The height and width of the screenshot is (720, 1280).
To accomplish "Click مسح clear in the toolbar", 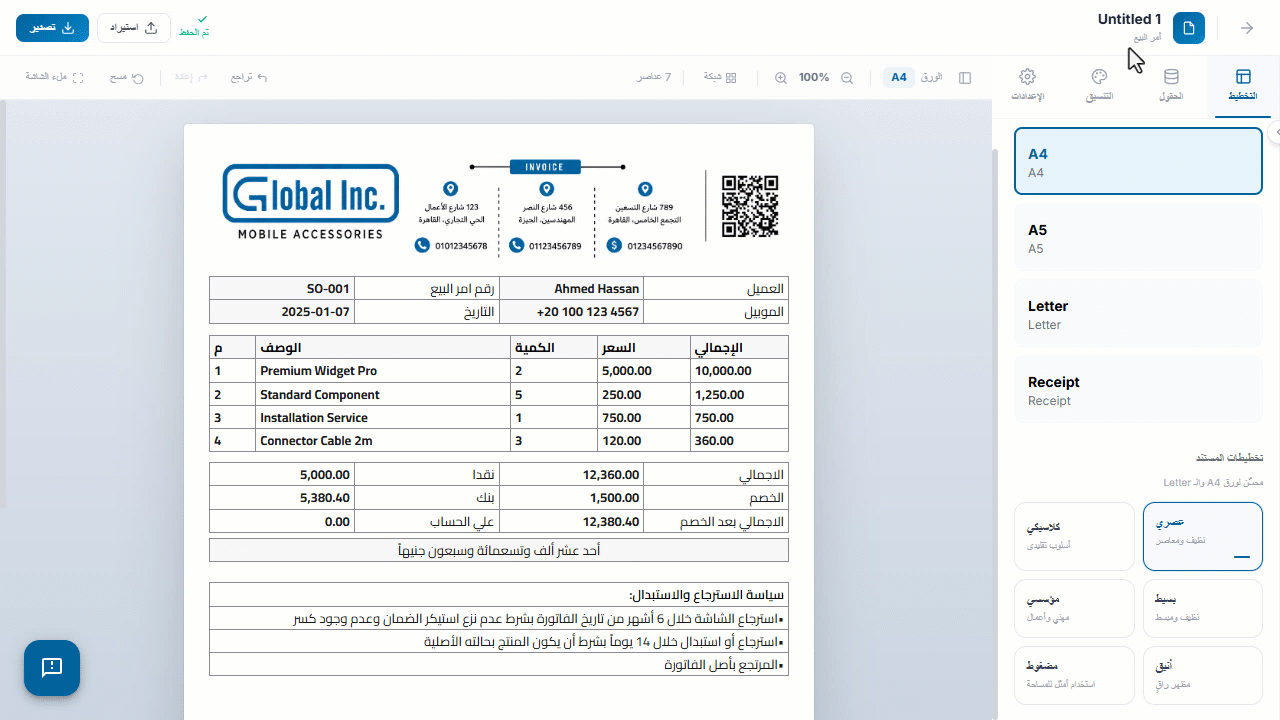I will point(127,77).
